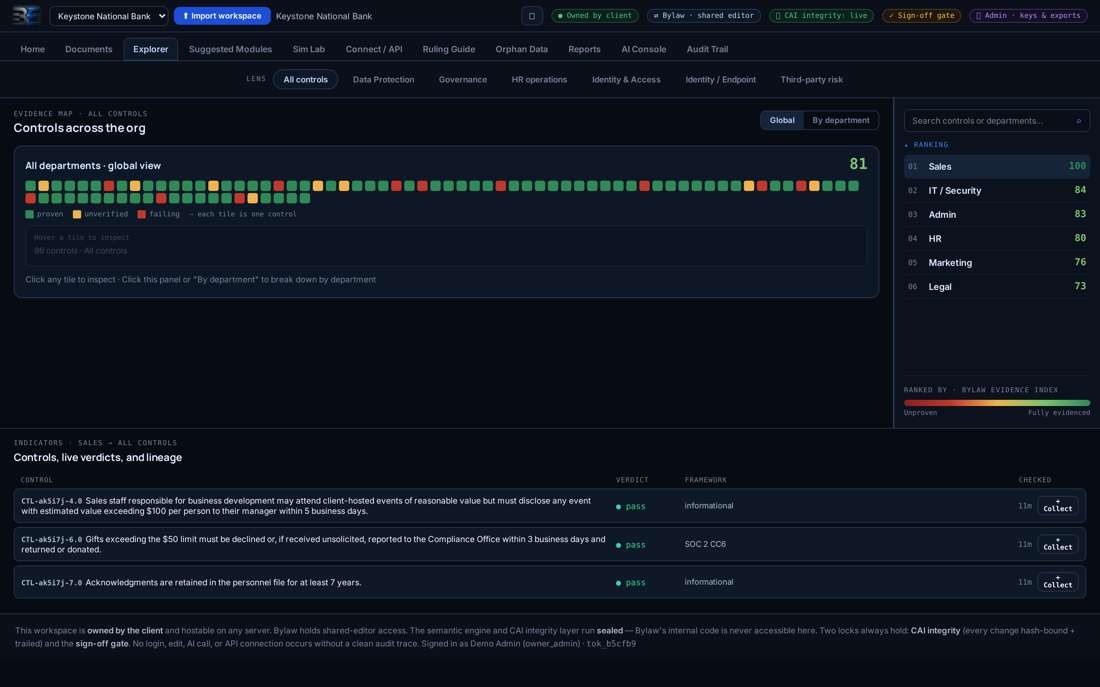The width and height of the screenshot is (1100, 687).
Task: Click the global score 81
Action: (x=858, y=164)
